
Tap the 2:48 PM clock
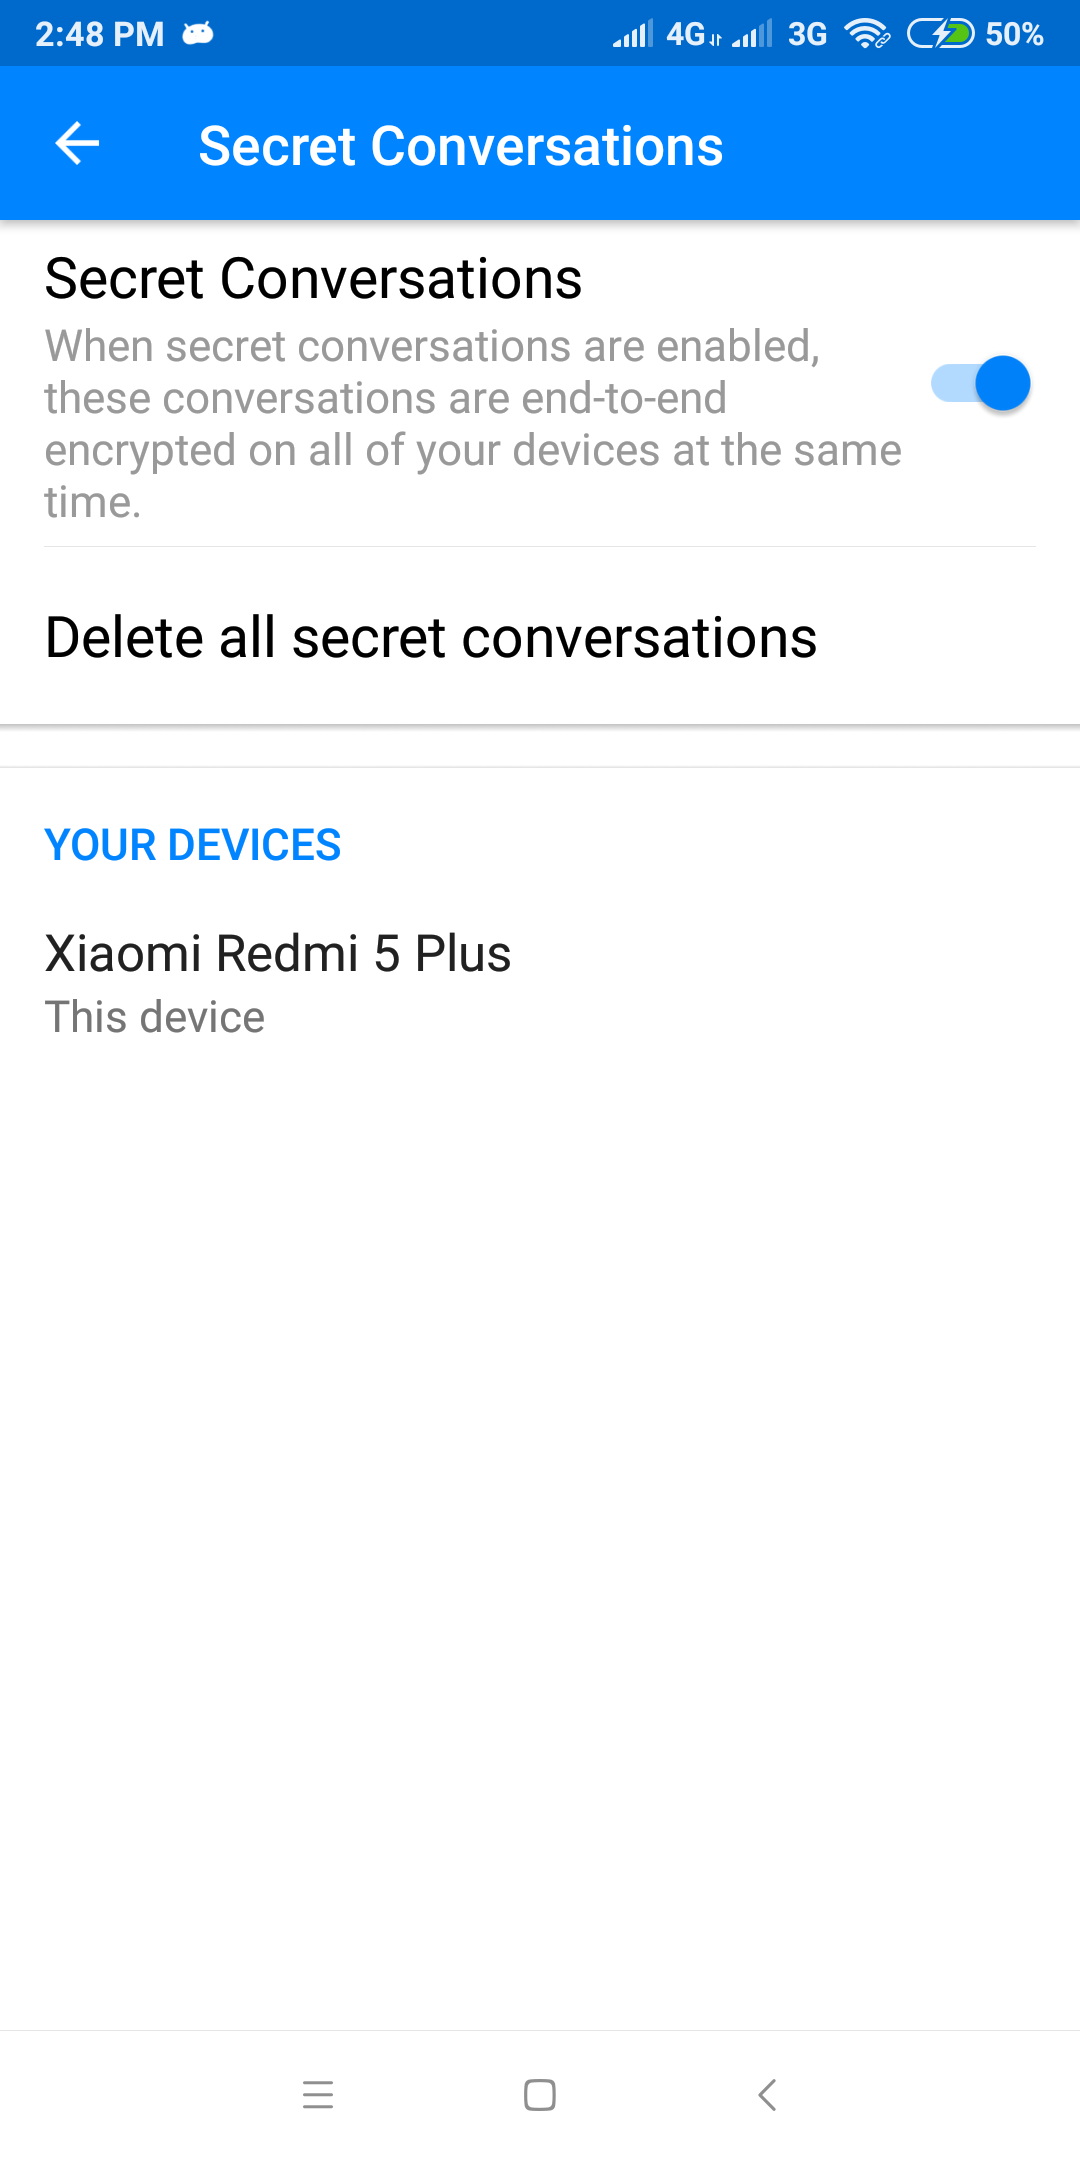point(100,34)
